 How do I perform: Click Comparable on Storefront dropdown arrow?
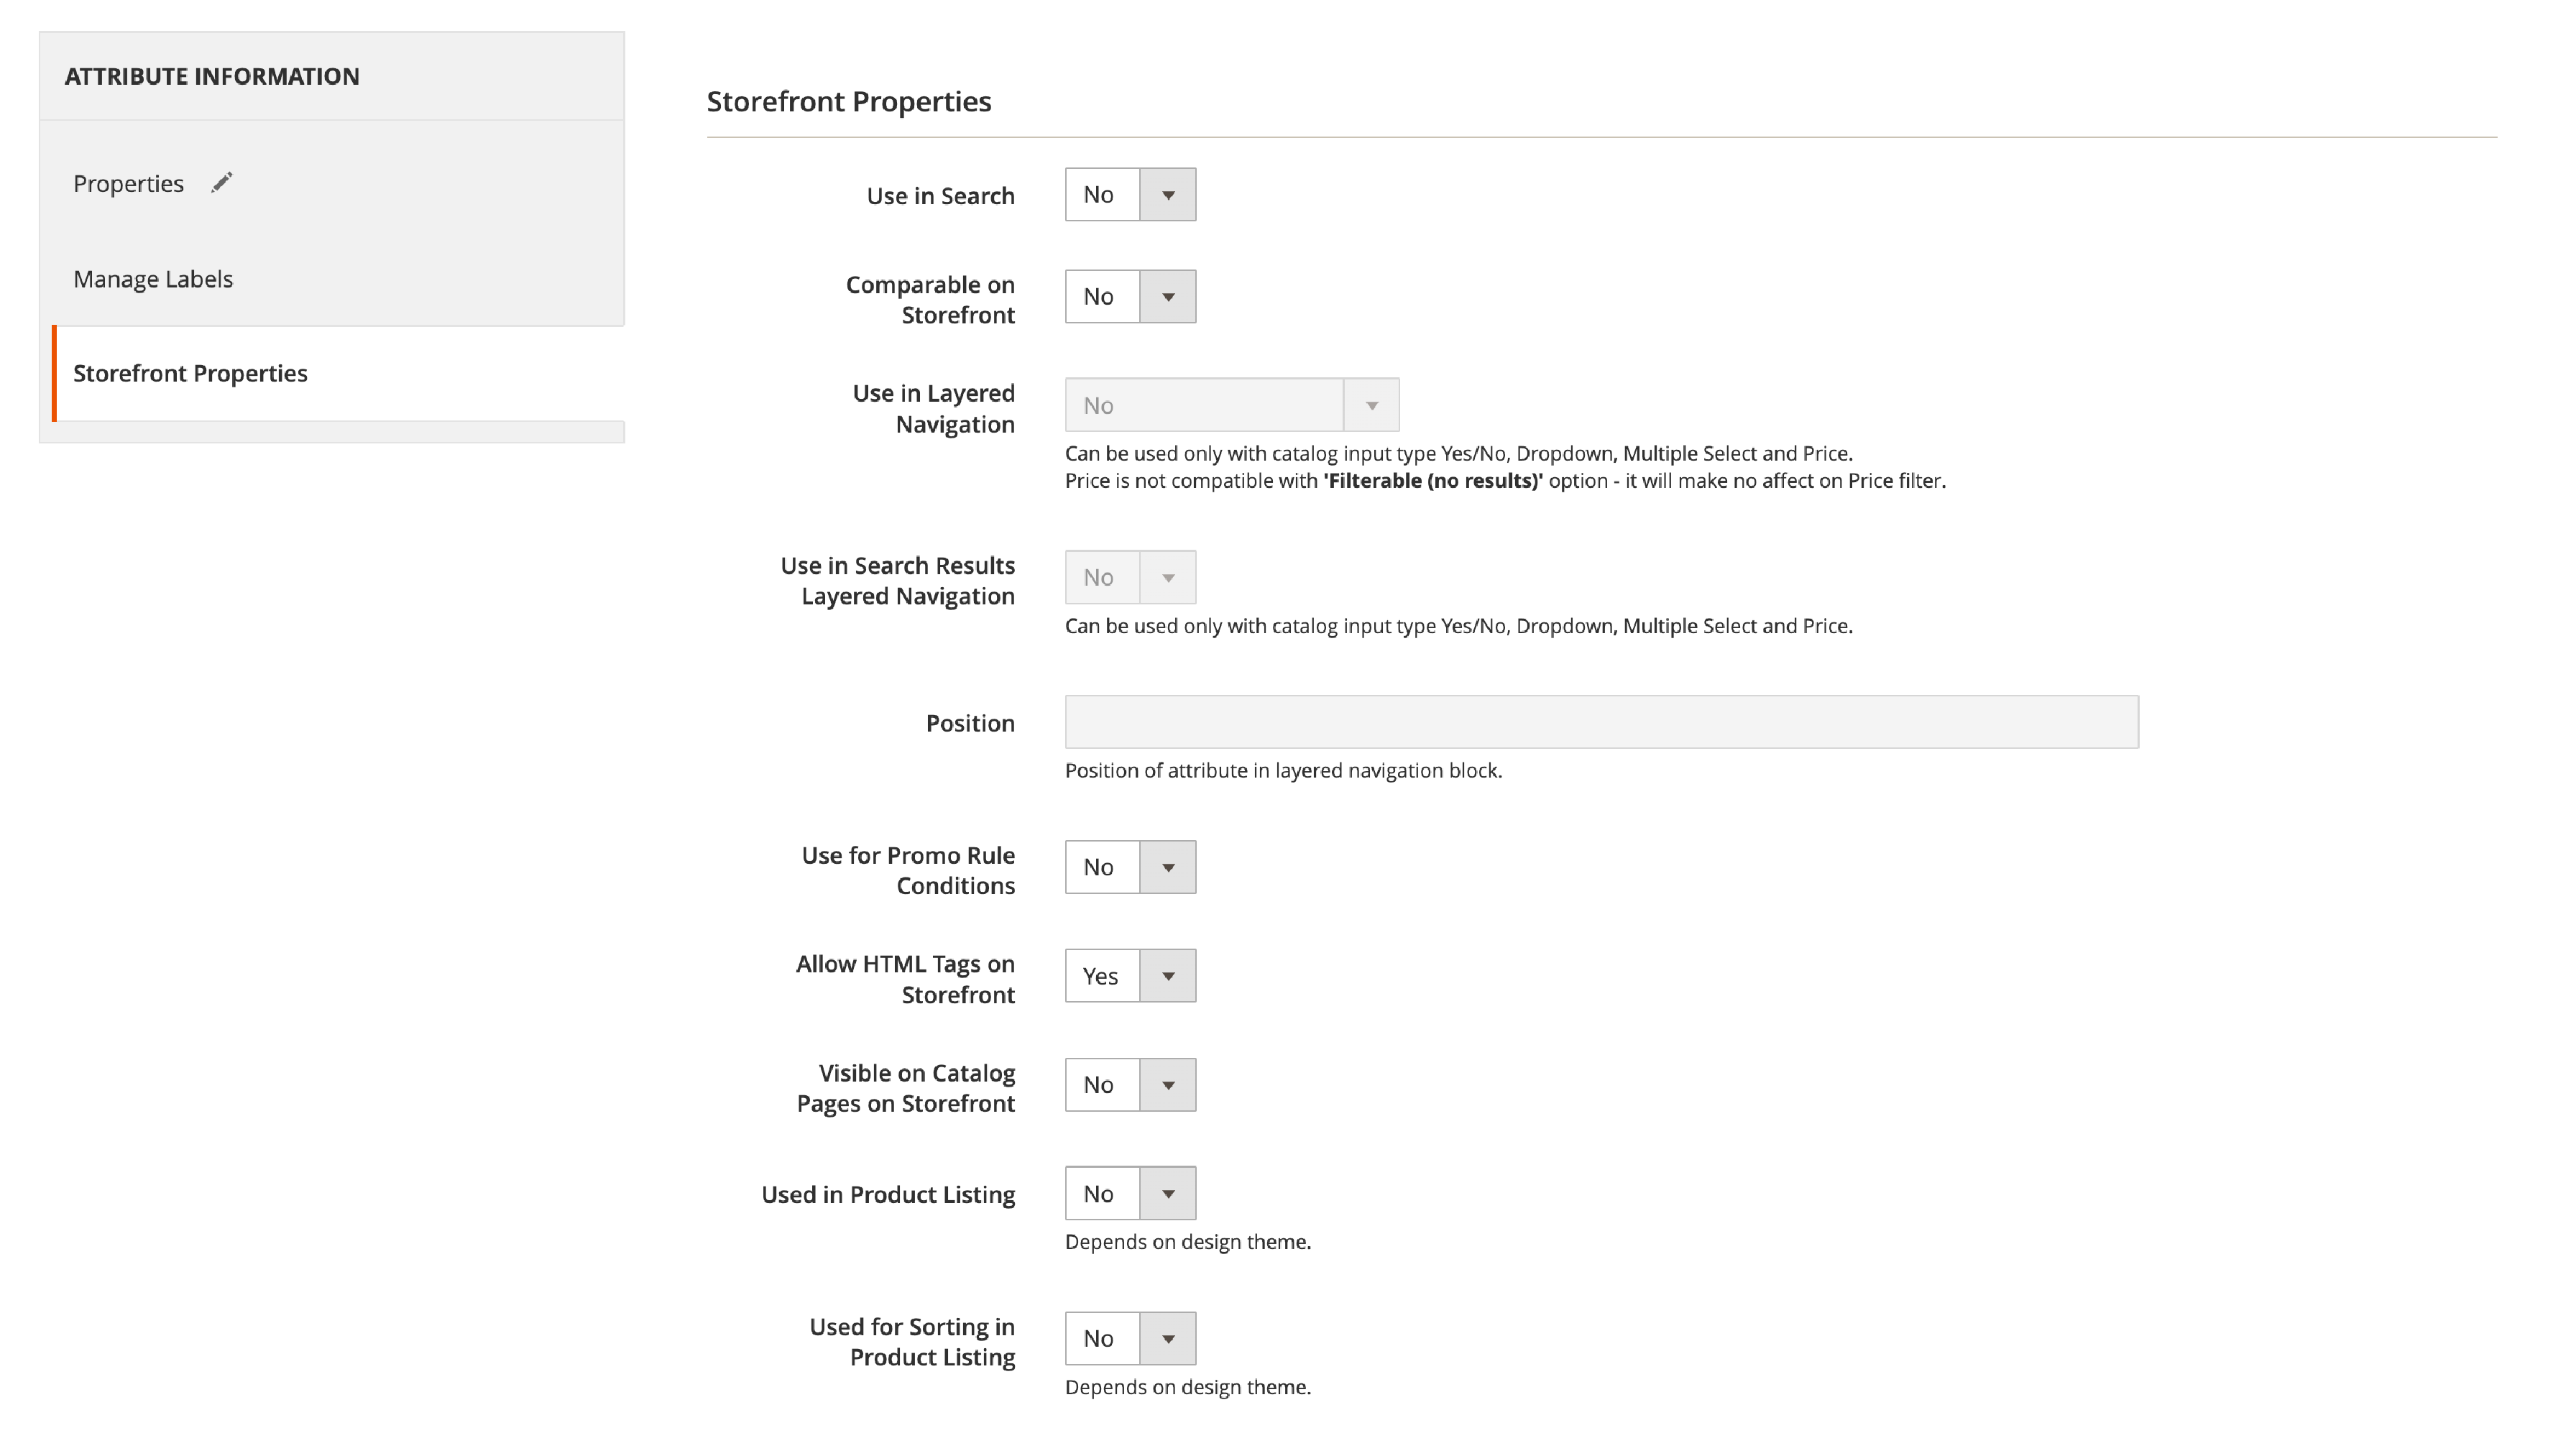(1170, 295)
